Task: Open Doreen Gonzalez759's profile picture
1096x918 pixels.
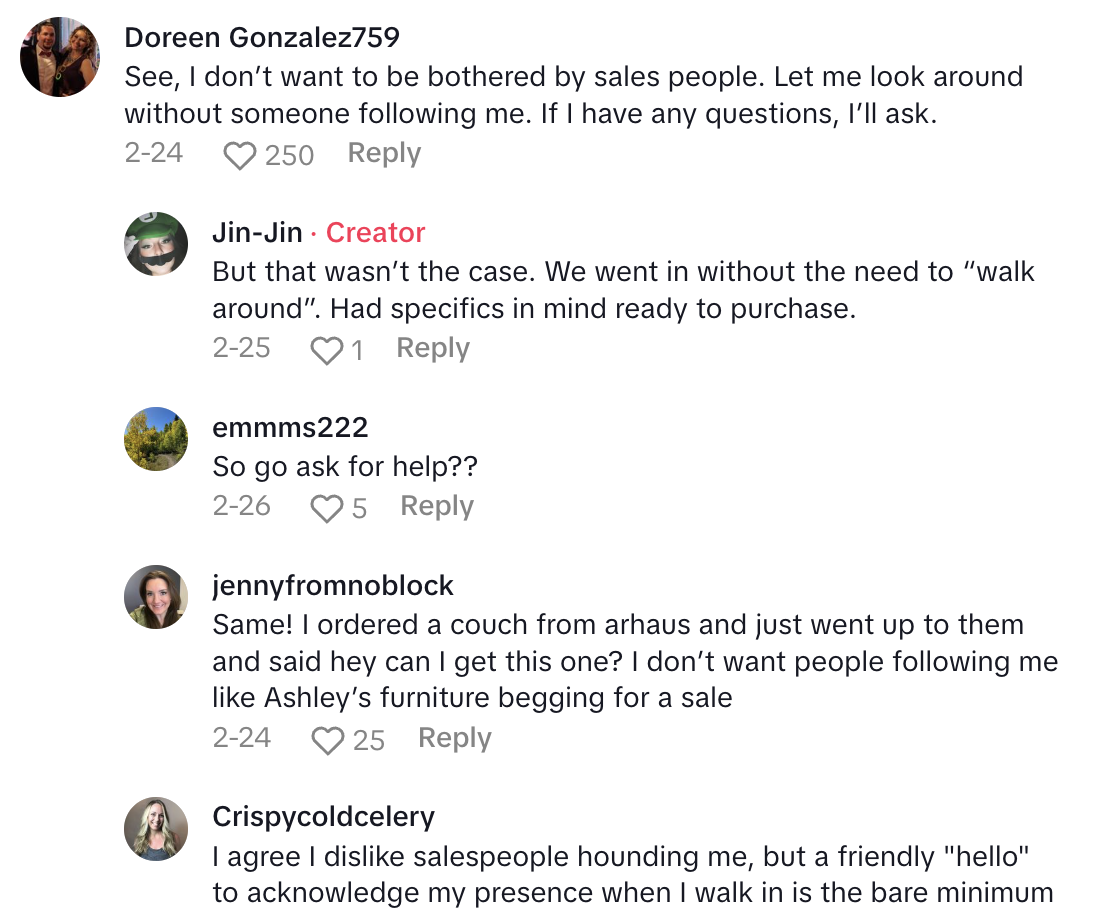Action: point(59,57)
